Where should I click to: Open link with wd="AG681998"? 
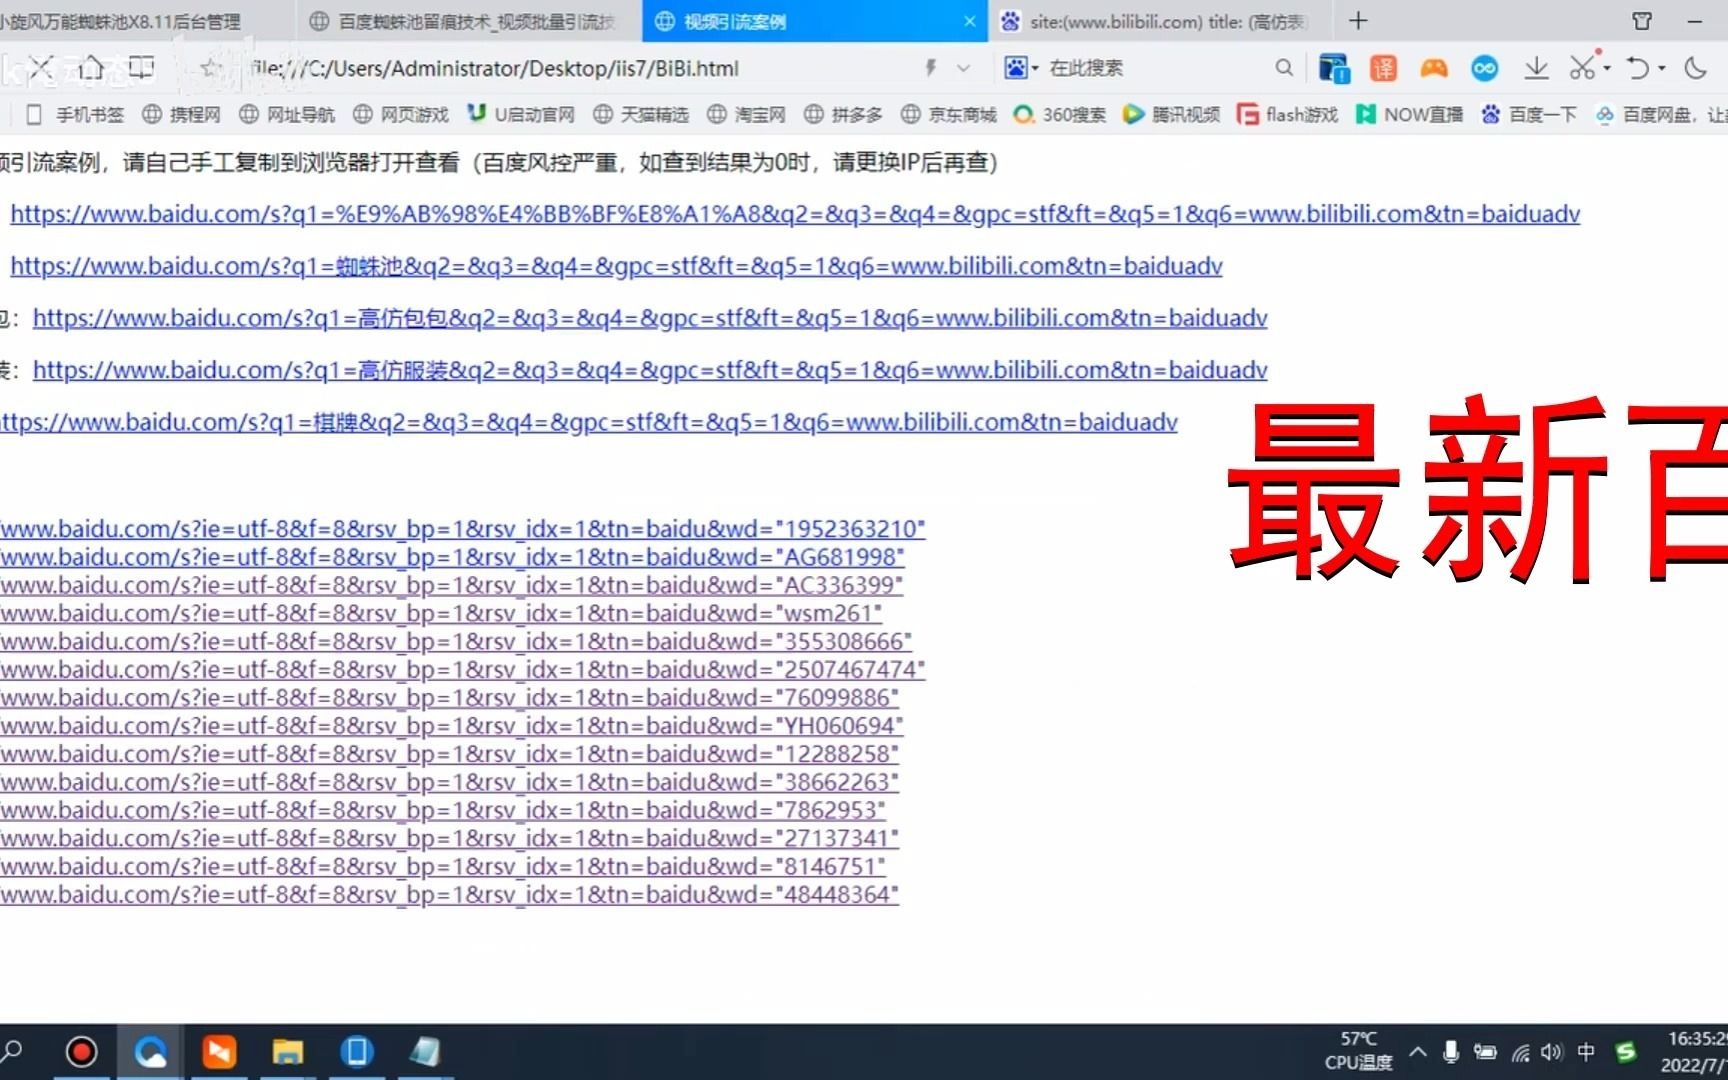[452, 557]
